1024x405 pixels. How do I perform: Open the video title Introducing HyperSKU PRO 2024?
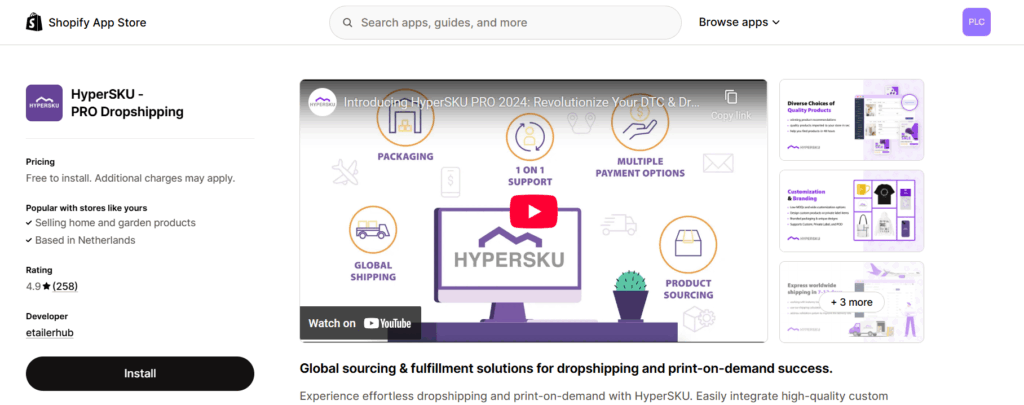(522, 103)
